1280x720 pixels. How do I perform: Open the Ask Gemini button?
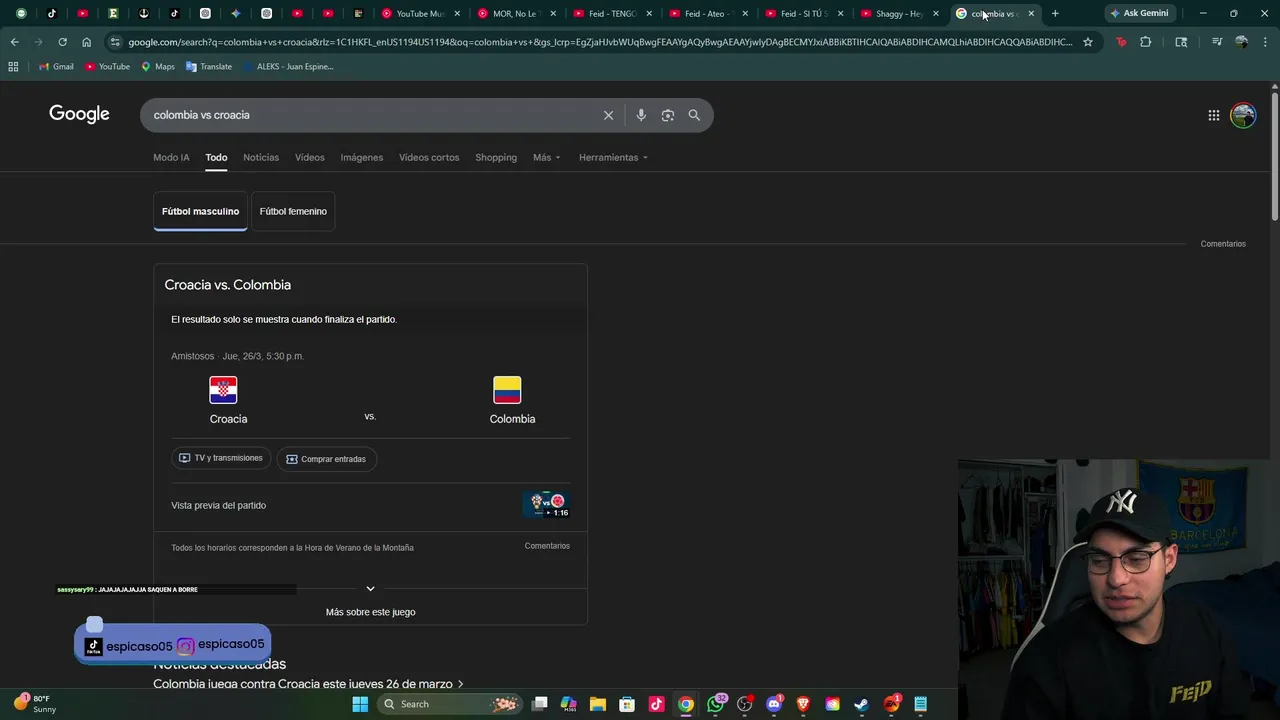pos(1139,13)
